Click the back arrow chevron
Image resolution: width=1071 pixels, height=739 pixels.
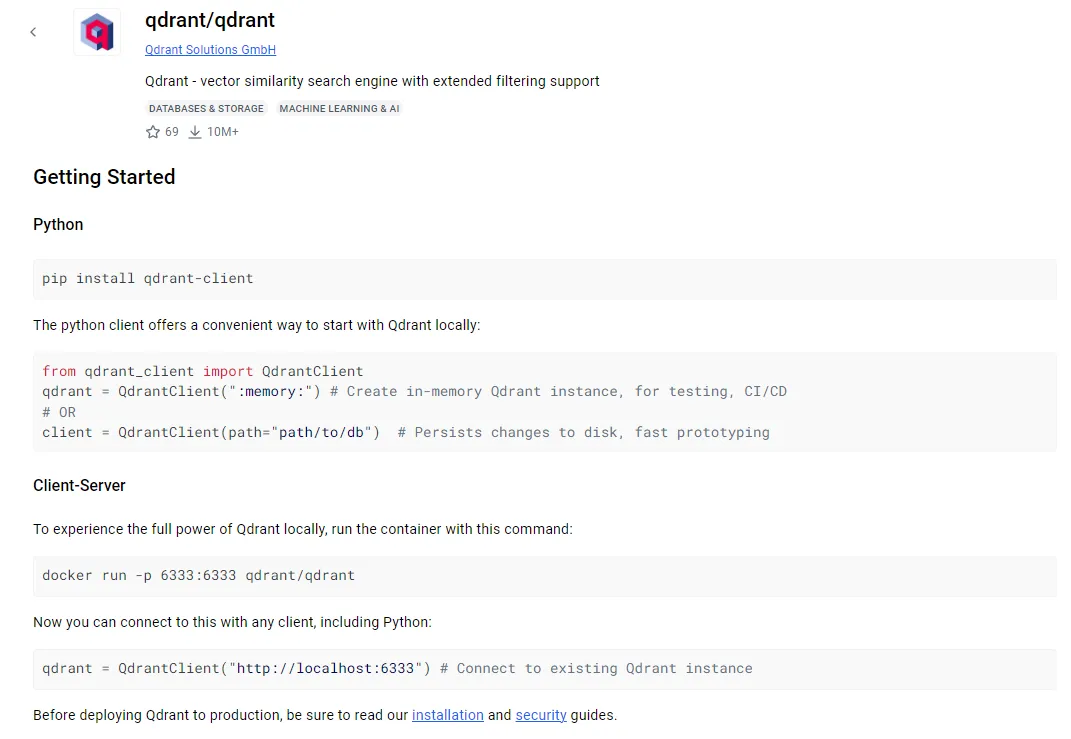pos(33,32)
